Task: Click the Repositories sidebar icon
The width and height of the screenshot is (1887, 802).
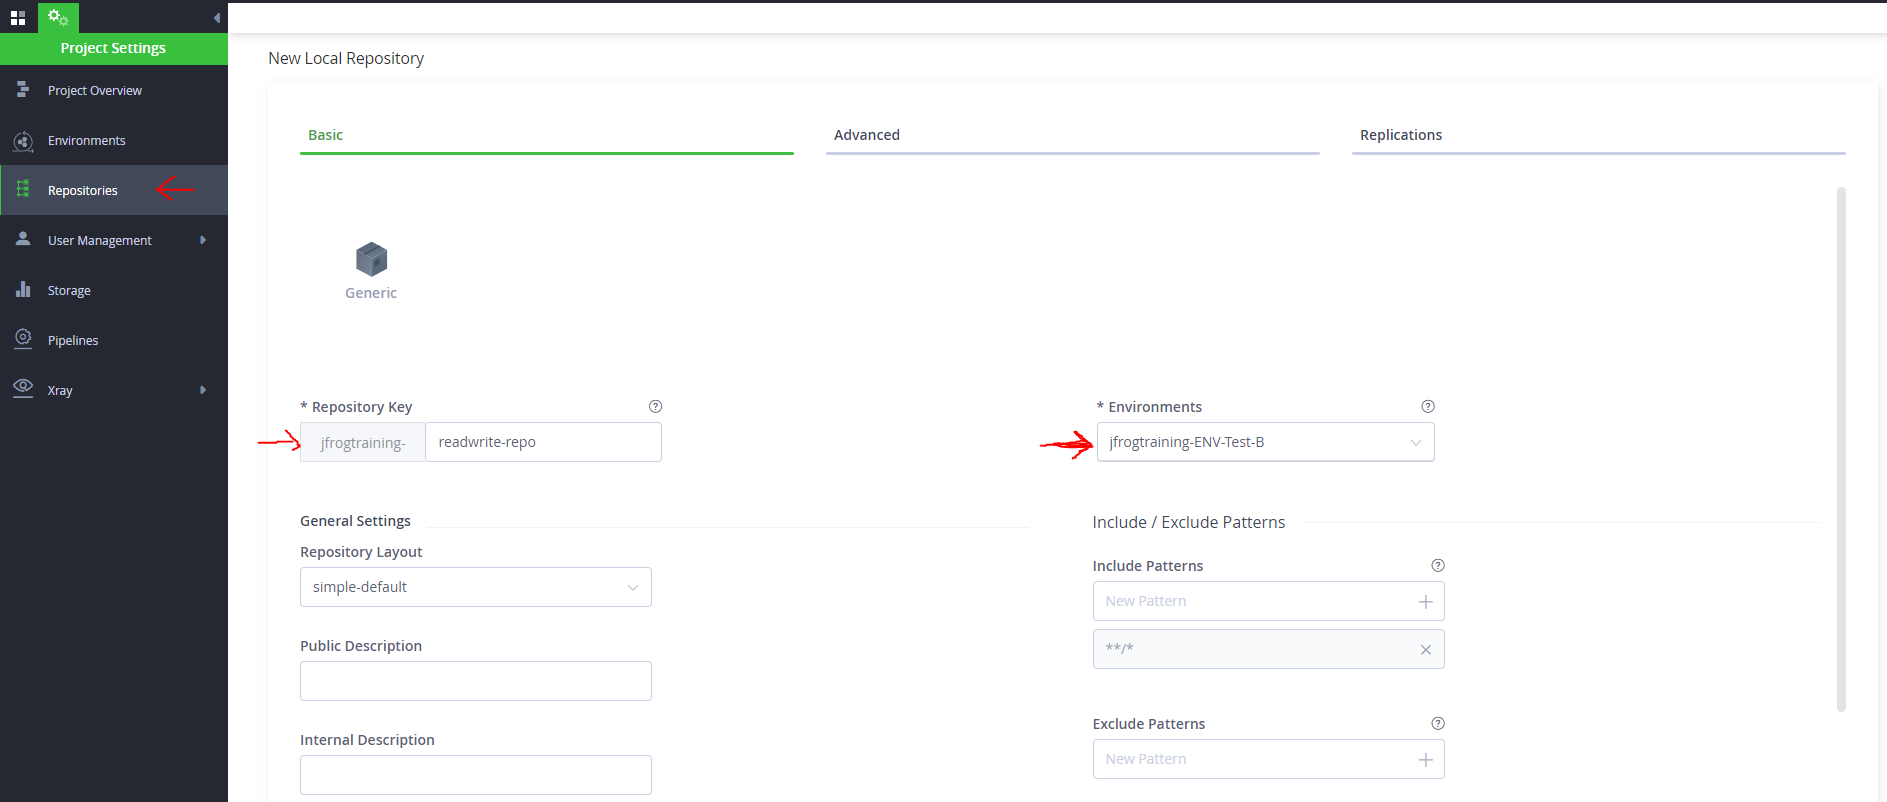Action: click(x=23, y=189)
